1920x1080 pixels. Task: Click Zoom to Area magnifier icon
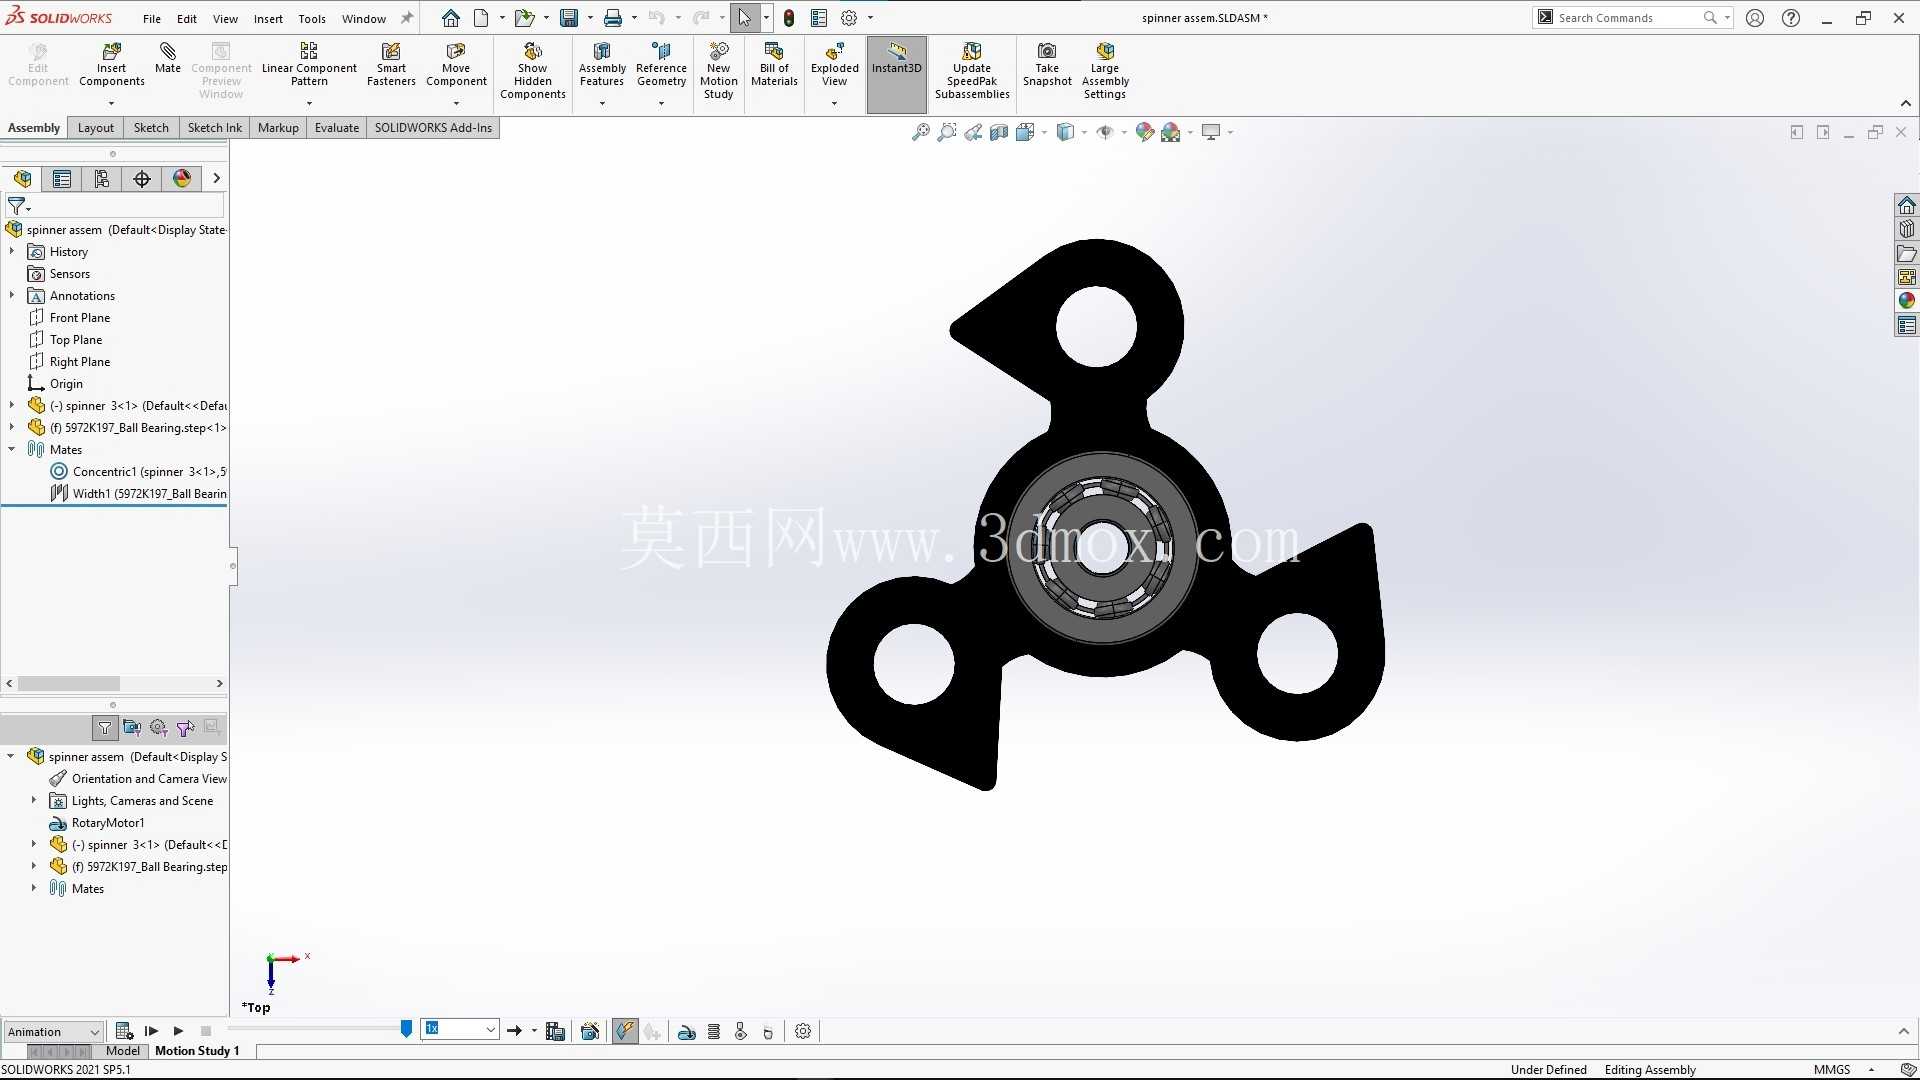[946, 132]
